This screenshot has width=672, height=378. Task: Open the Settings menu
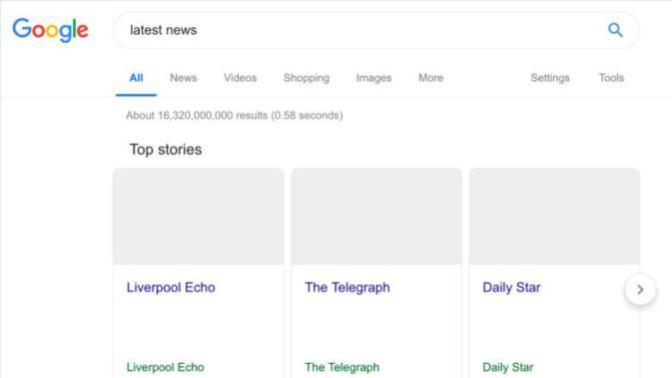tap(550, 78)
